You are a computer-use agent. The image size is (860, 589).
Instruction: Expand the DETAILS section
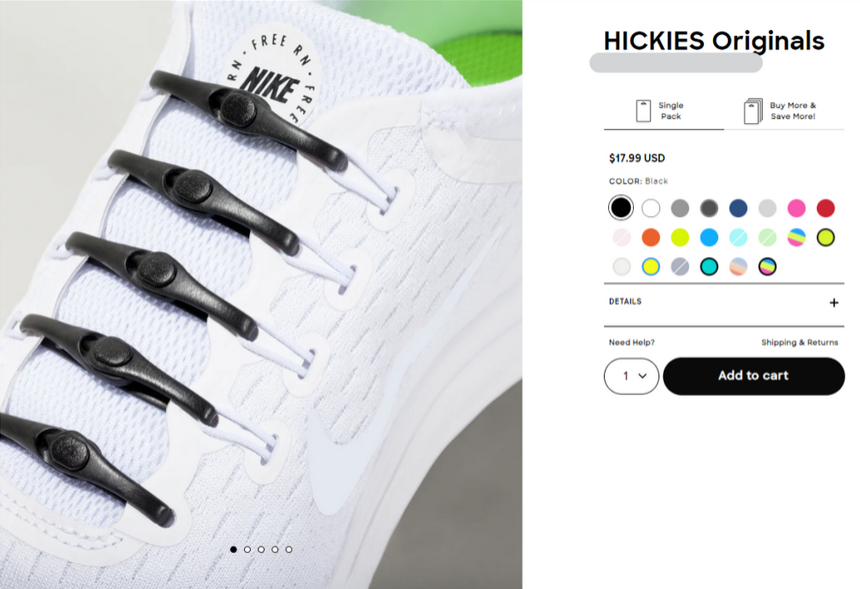coord(723,302)
